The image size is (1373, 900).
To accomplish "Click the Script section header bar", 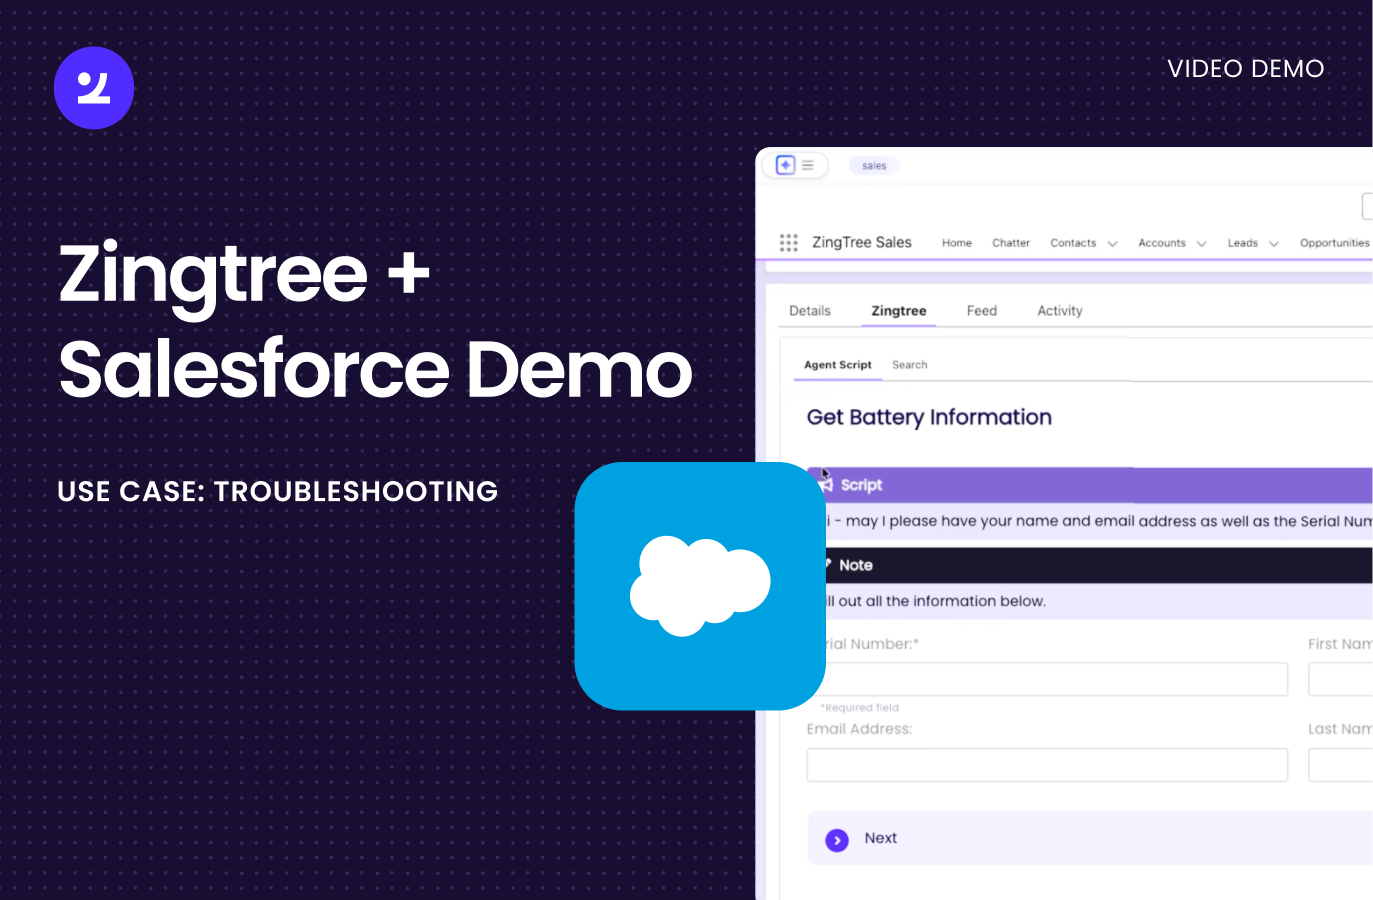I will coord(1090,485).
